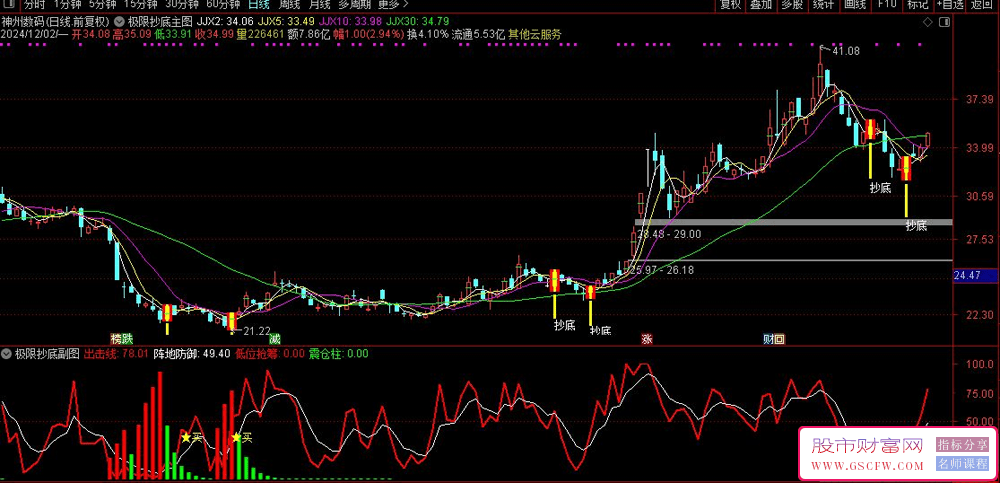Select the 周线 weekly period

[x=290, y=5]
